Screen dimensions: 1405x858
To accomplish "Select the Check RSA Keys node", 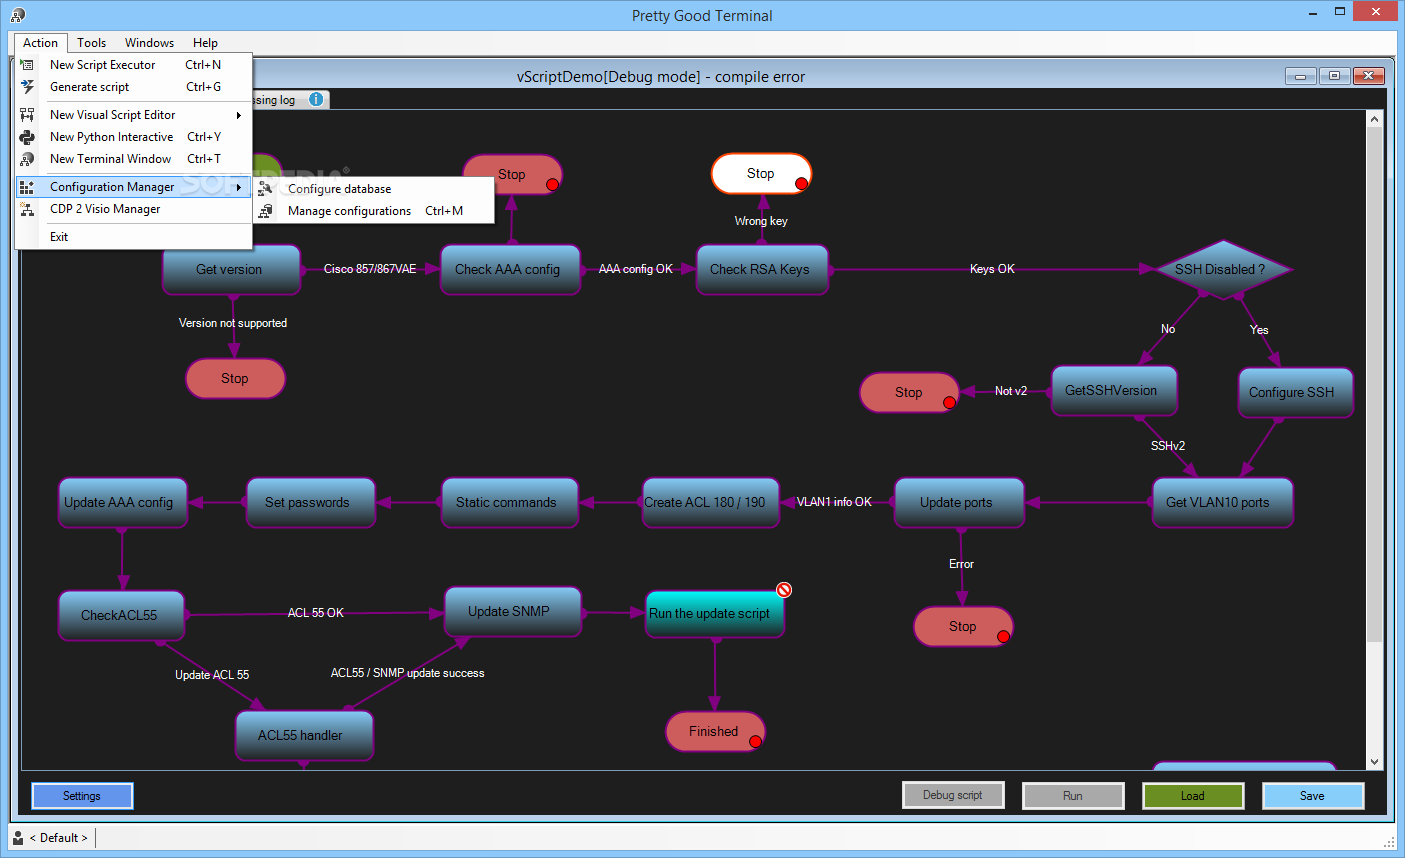I will pos(762,269).
